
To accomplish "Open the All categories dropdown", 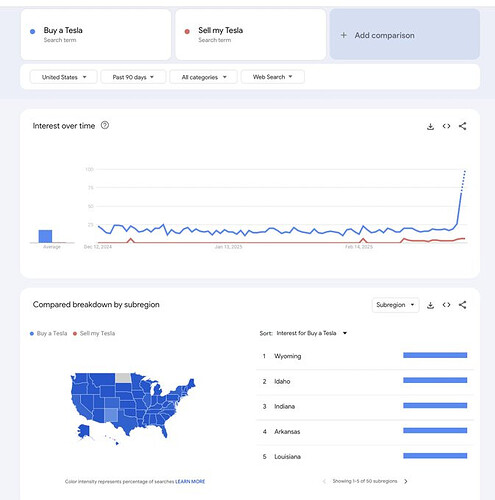I will point(204,77).
